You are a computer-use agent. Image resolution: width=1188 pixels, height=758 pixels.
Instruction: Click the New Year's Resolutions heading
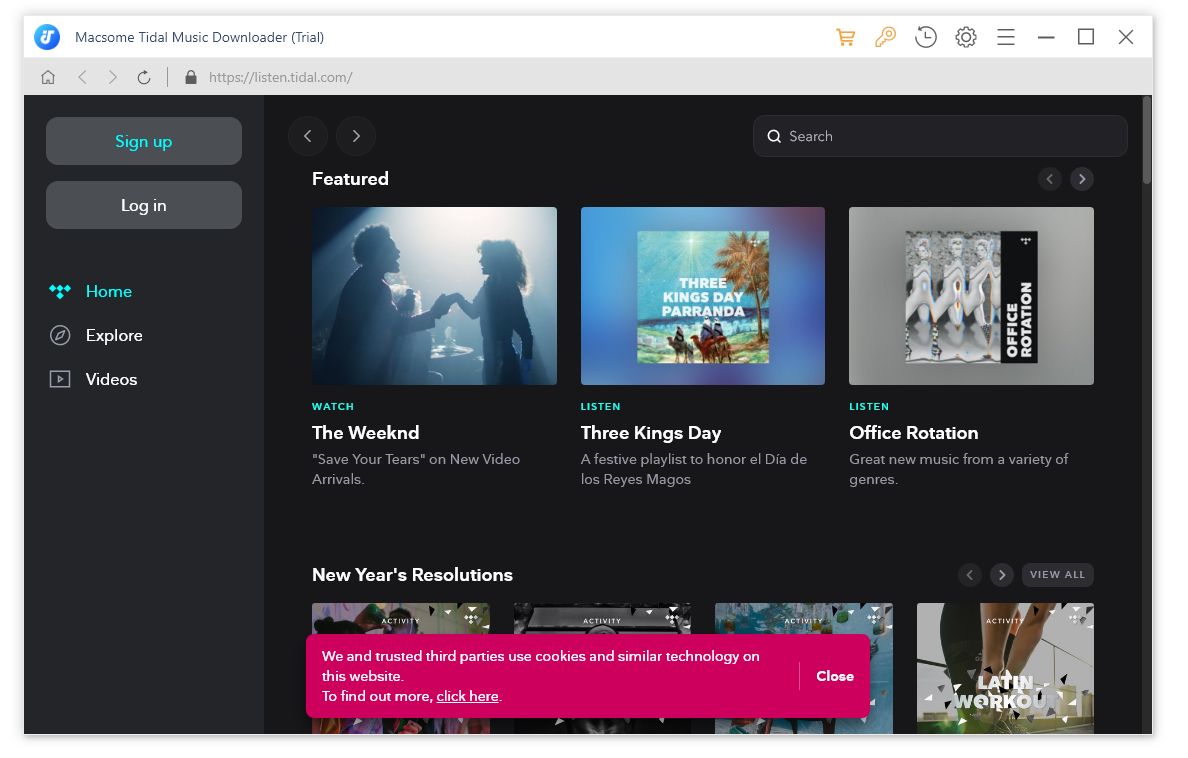(x=412, y=575)
